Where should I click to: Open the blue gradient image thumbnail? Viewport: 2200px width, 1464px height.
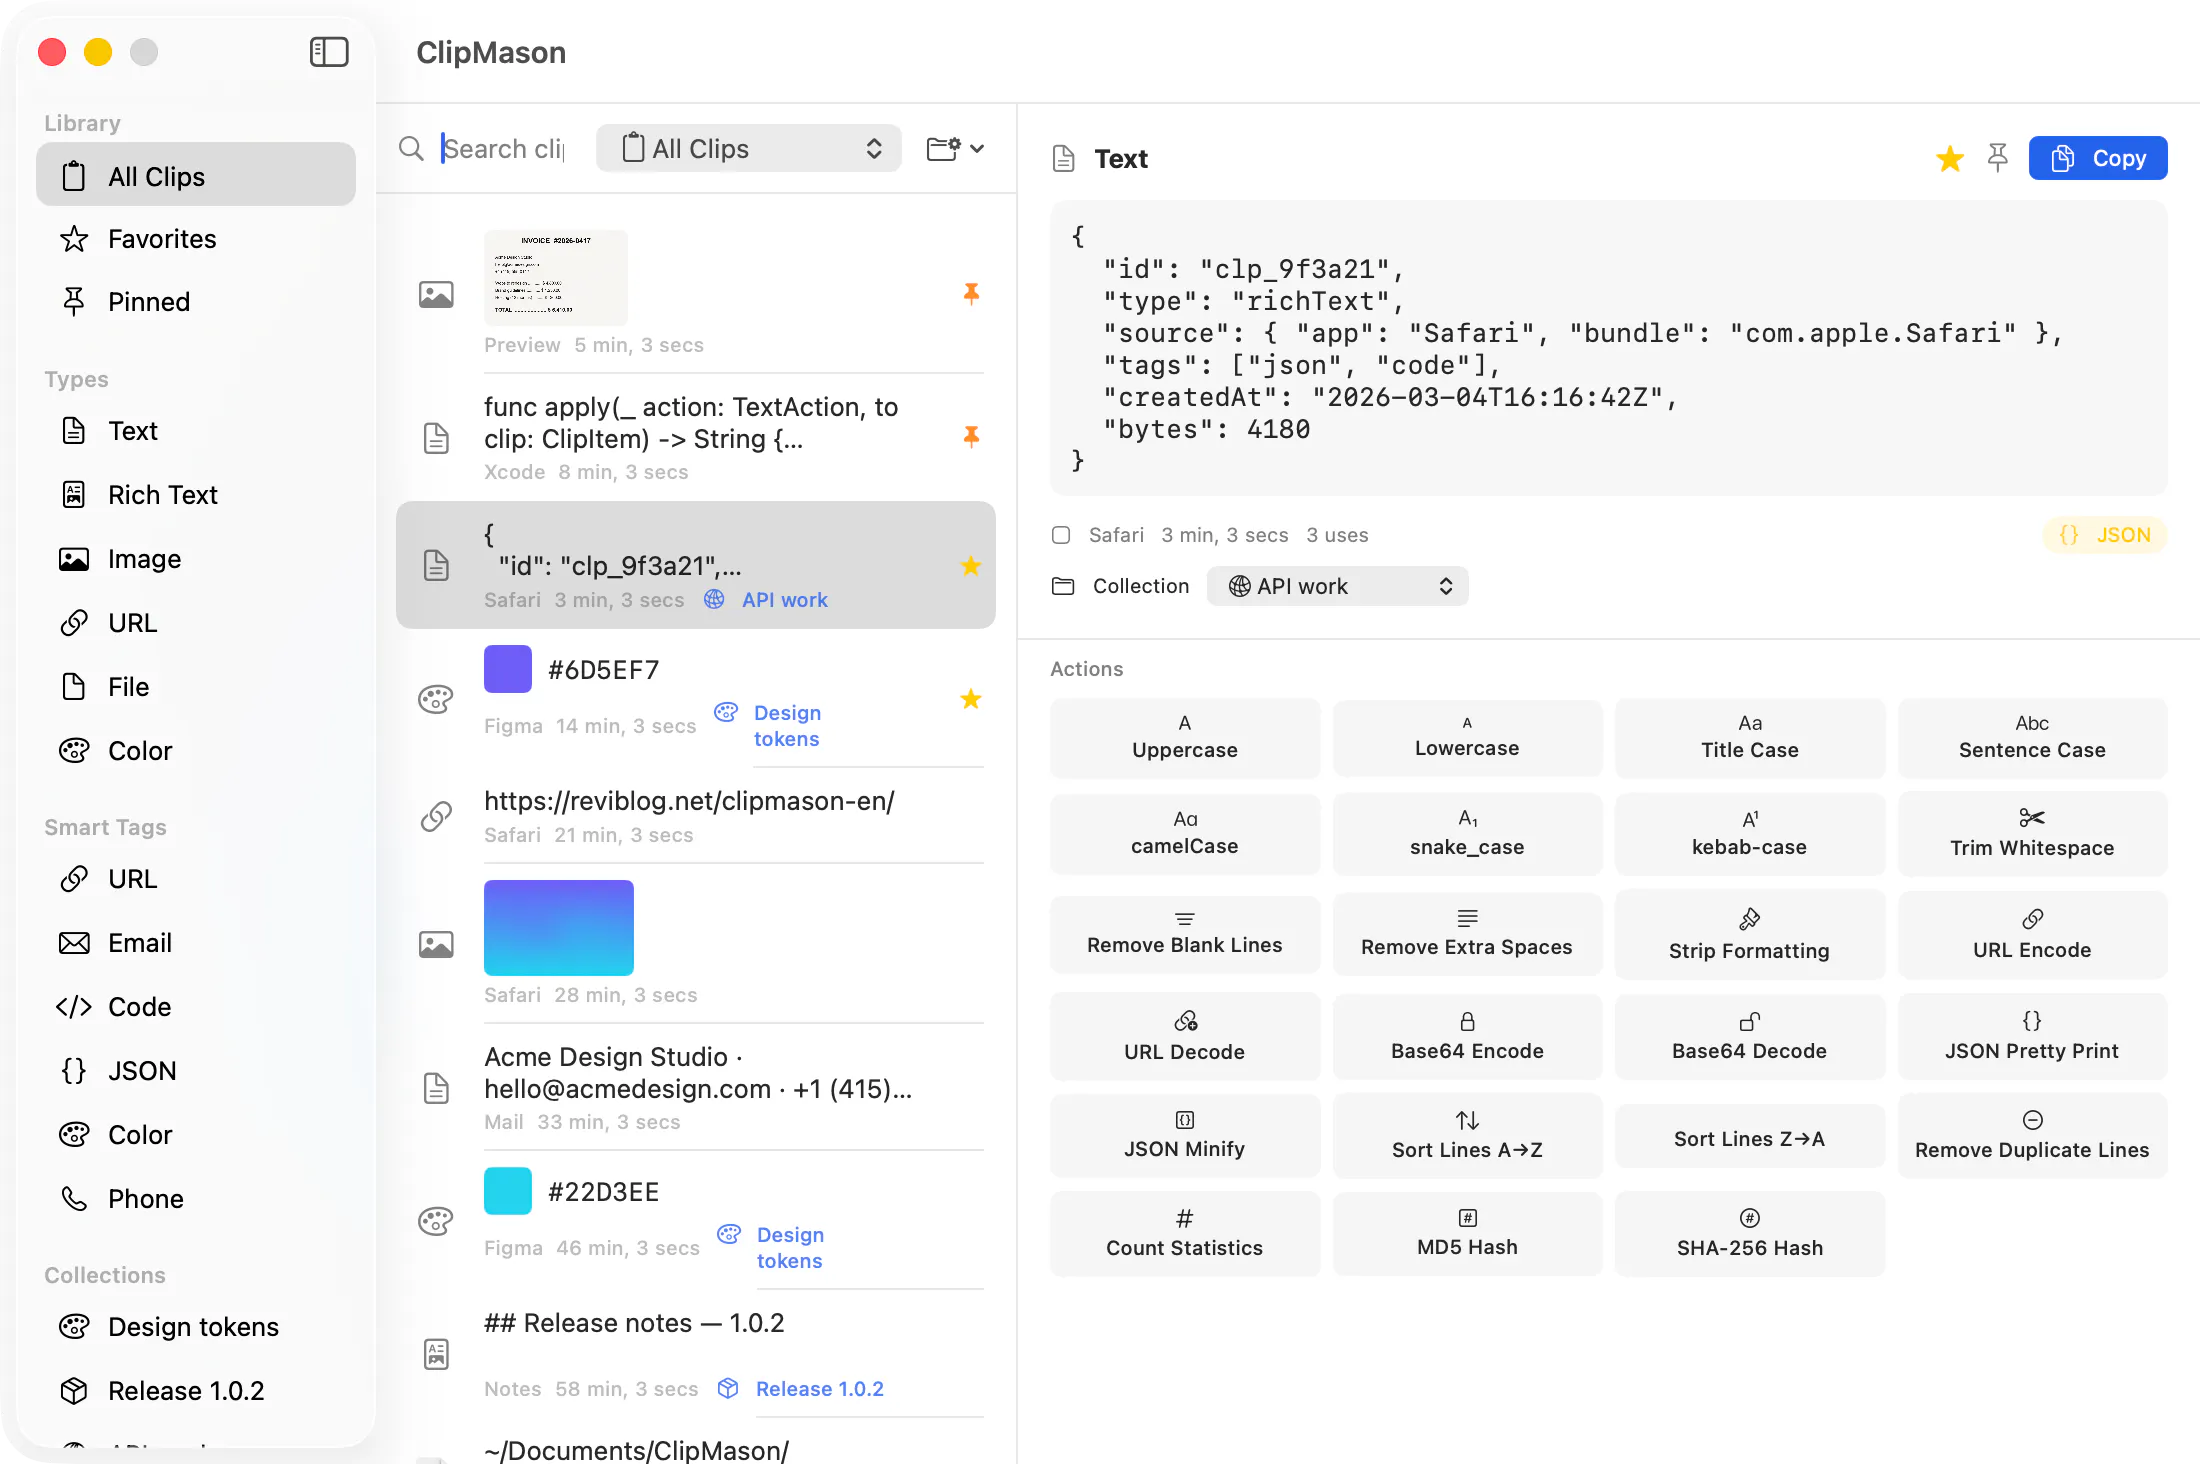tap(559, 927)
